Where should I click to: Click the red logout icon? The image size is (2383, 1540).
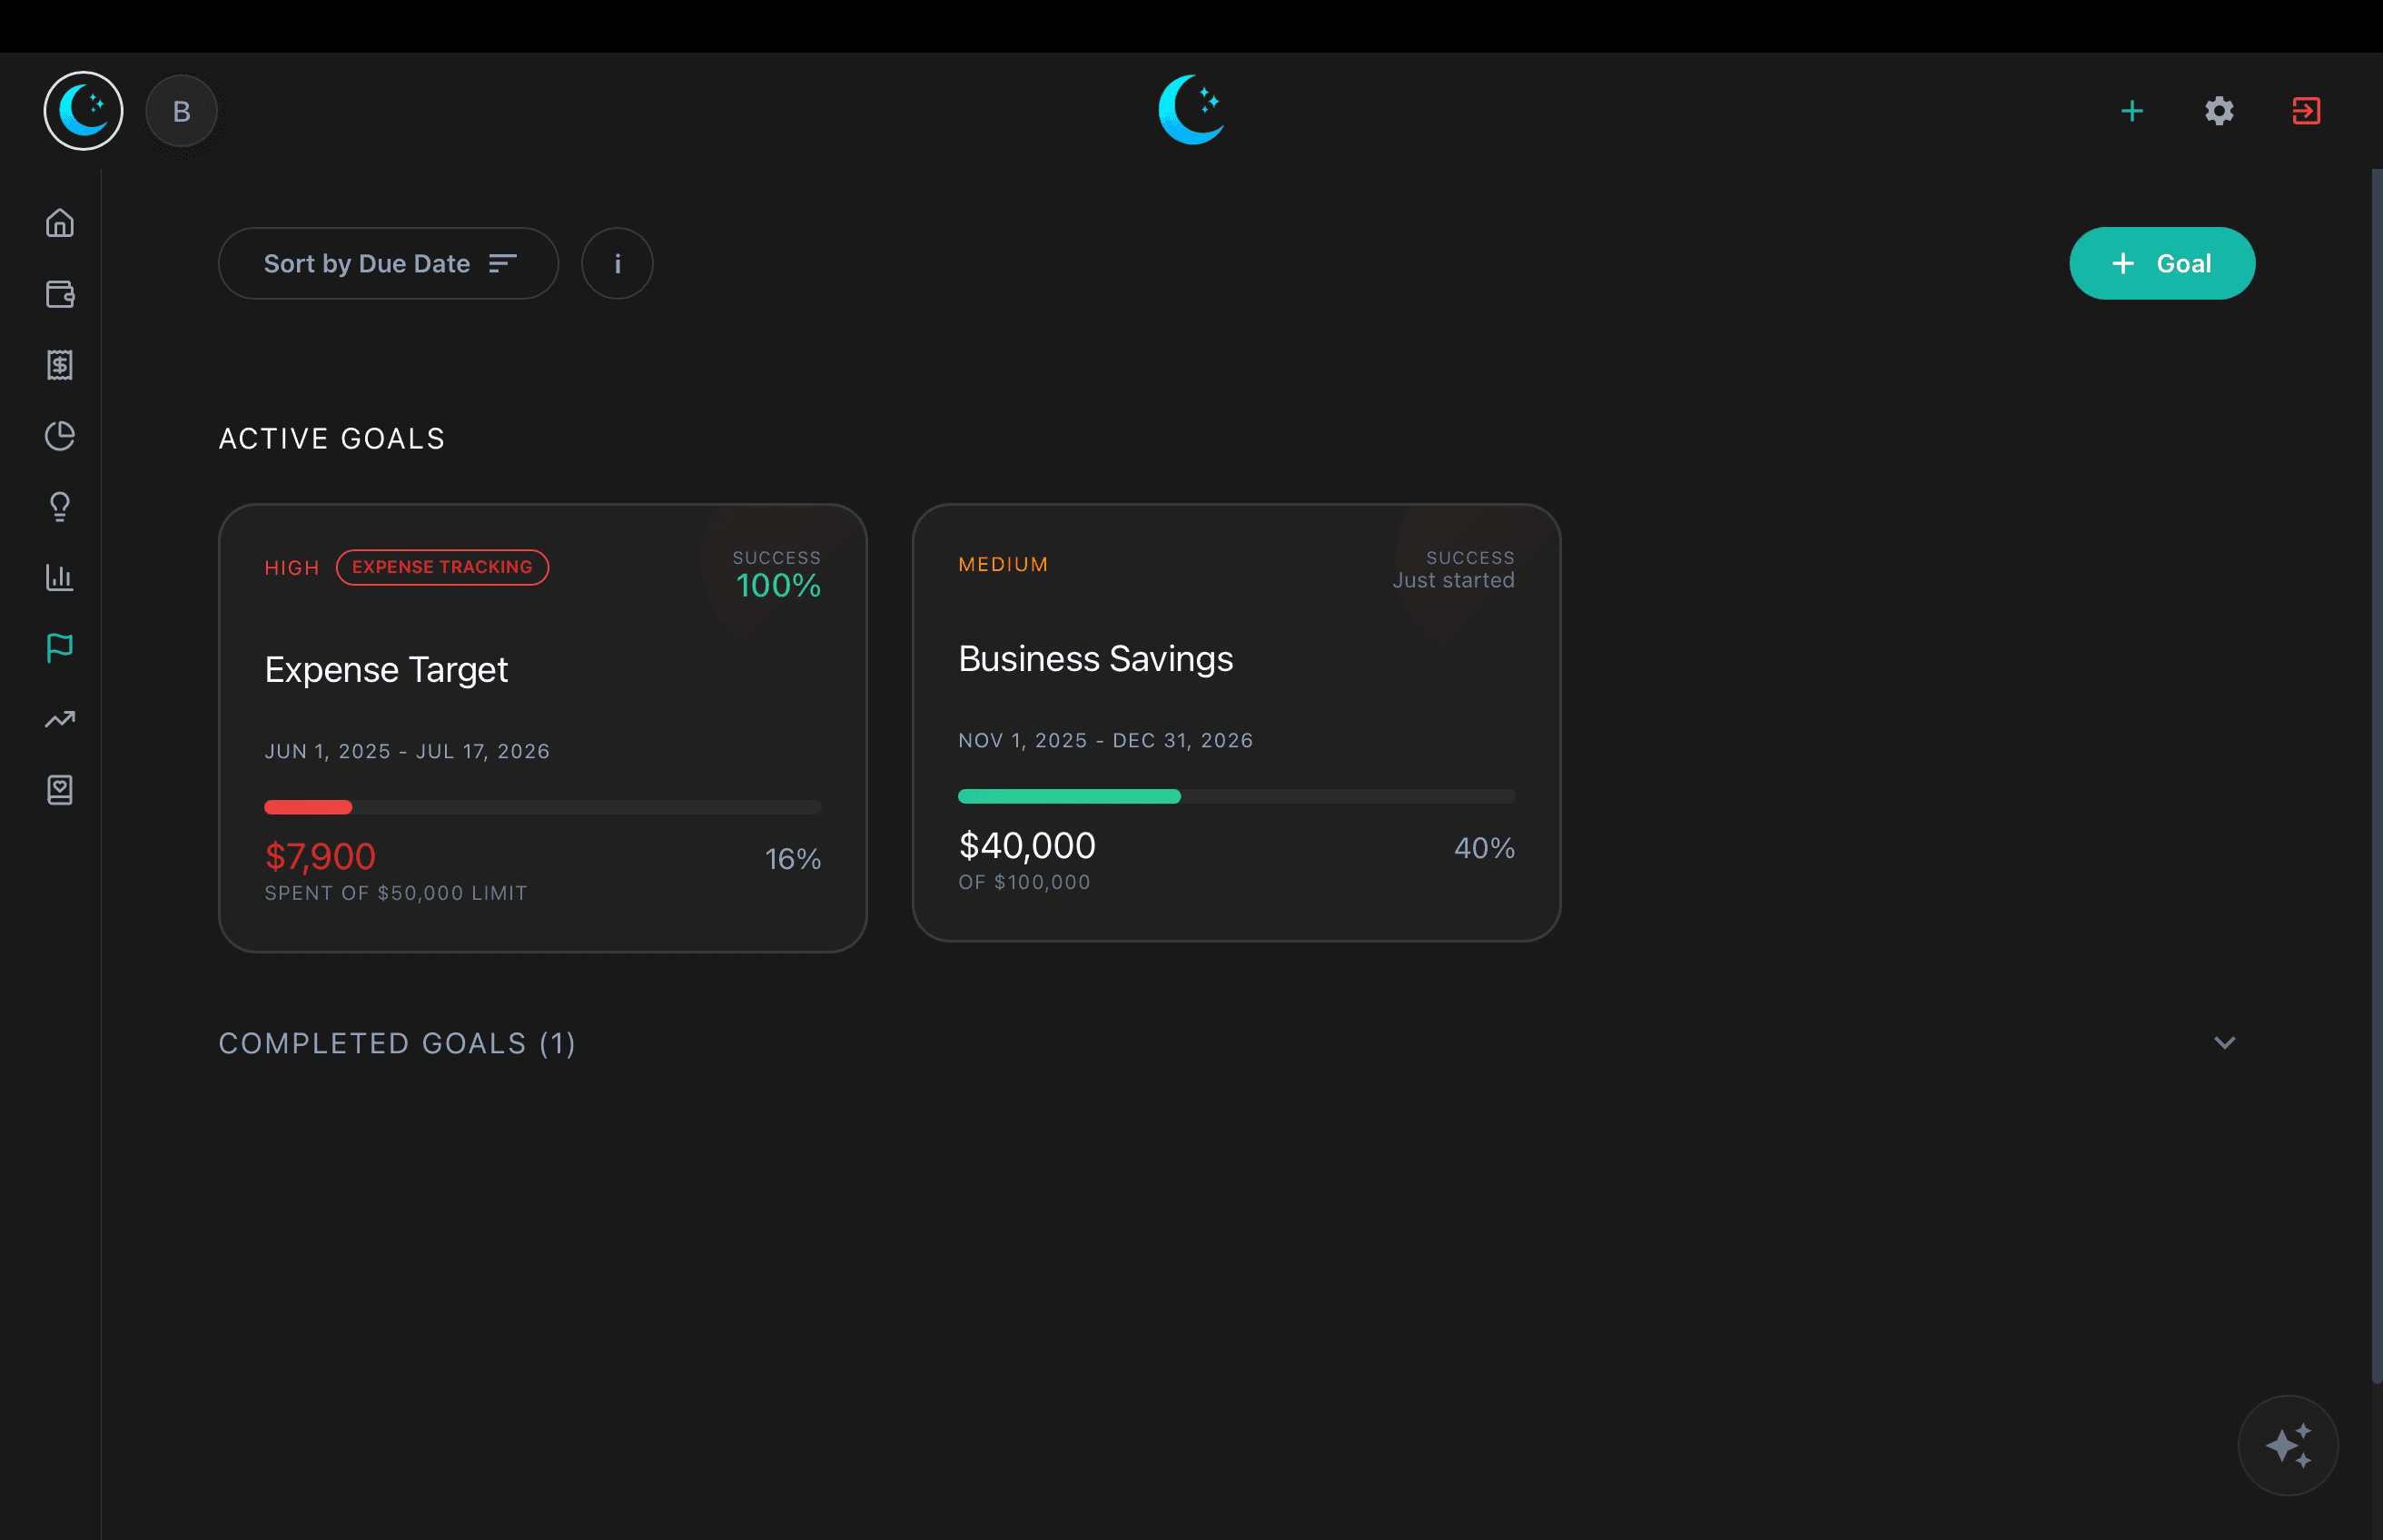2306,111
